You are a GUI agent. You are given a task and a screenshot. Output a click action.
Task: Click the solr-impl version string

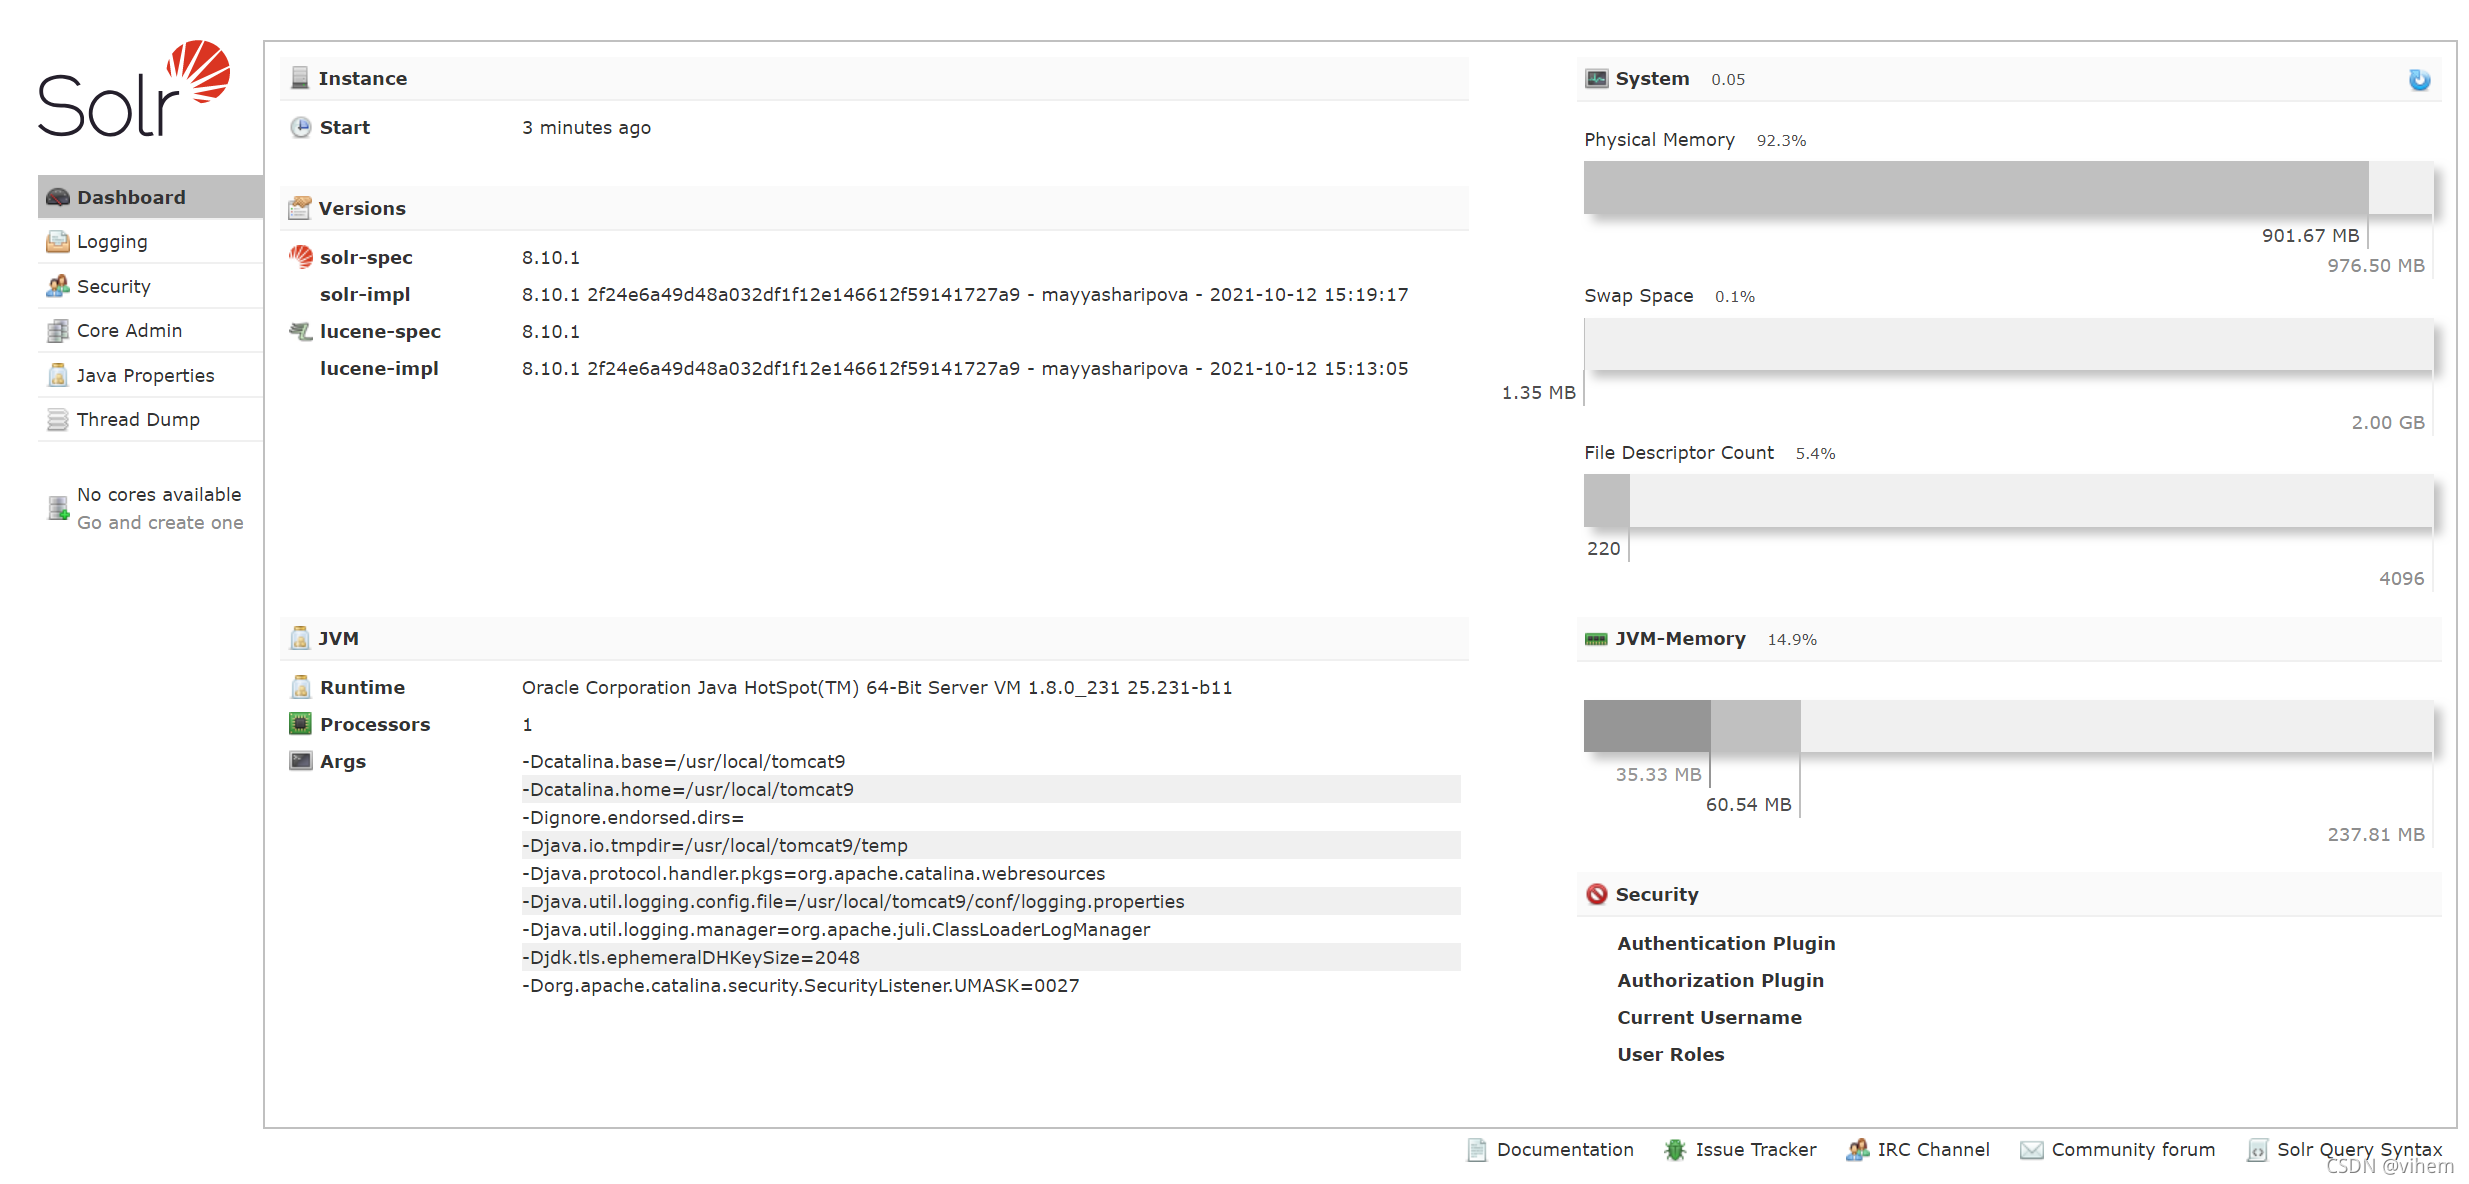click(x=965, y=294)
